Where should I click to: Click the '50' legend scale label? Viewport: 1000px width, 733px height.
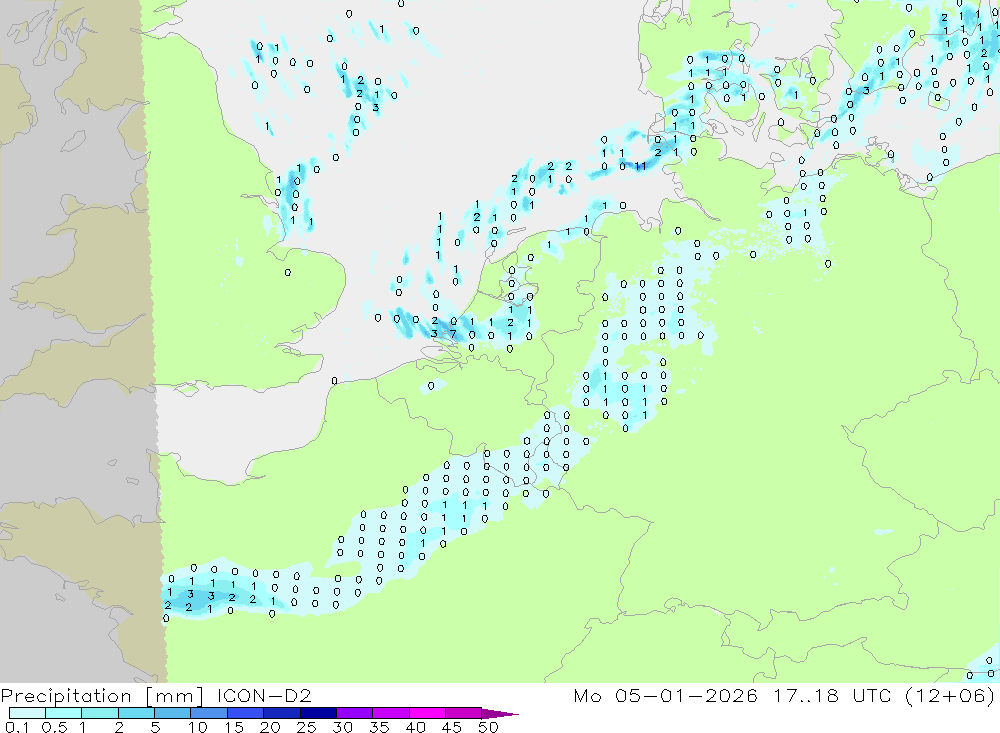point(488,727)
